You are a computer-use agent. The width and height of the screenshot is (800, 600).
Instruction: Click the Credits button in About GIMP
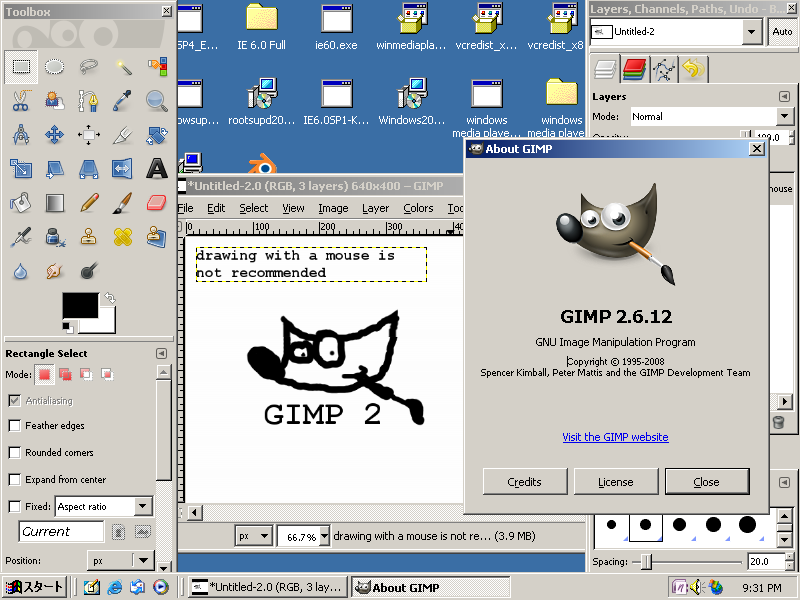point(524,482)
